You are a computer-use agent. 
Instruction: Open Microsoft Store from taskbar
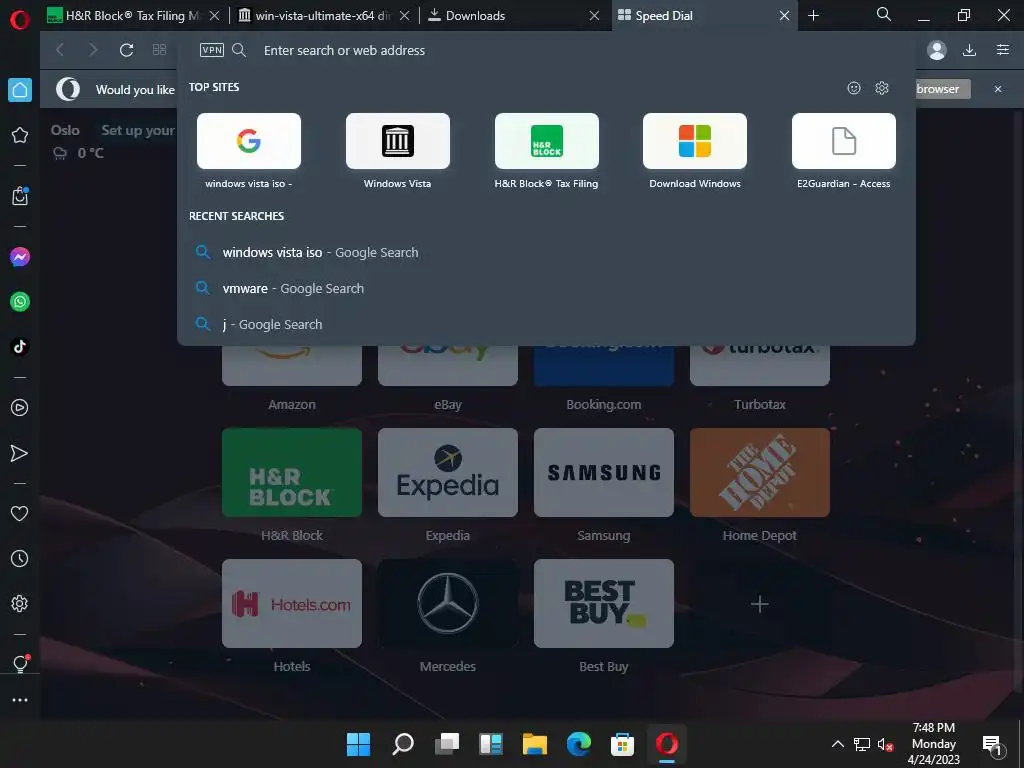tap(622, 744)
